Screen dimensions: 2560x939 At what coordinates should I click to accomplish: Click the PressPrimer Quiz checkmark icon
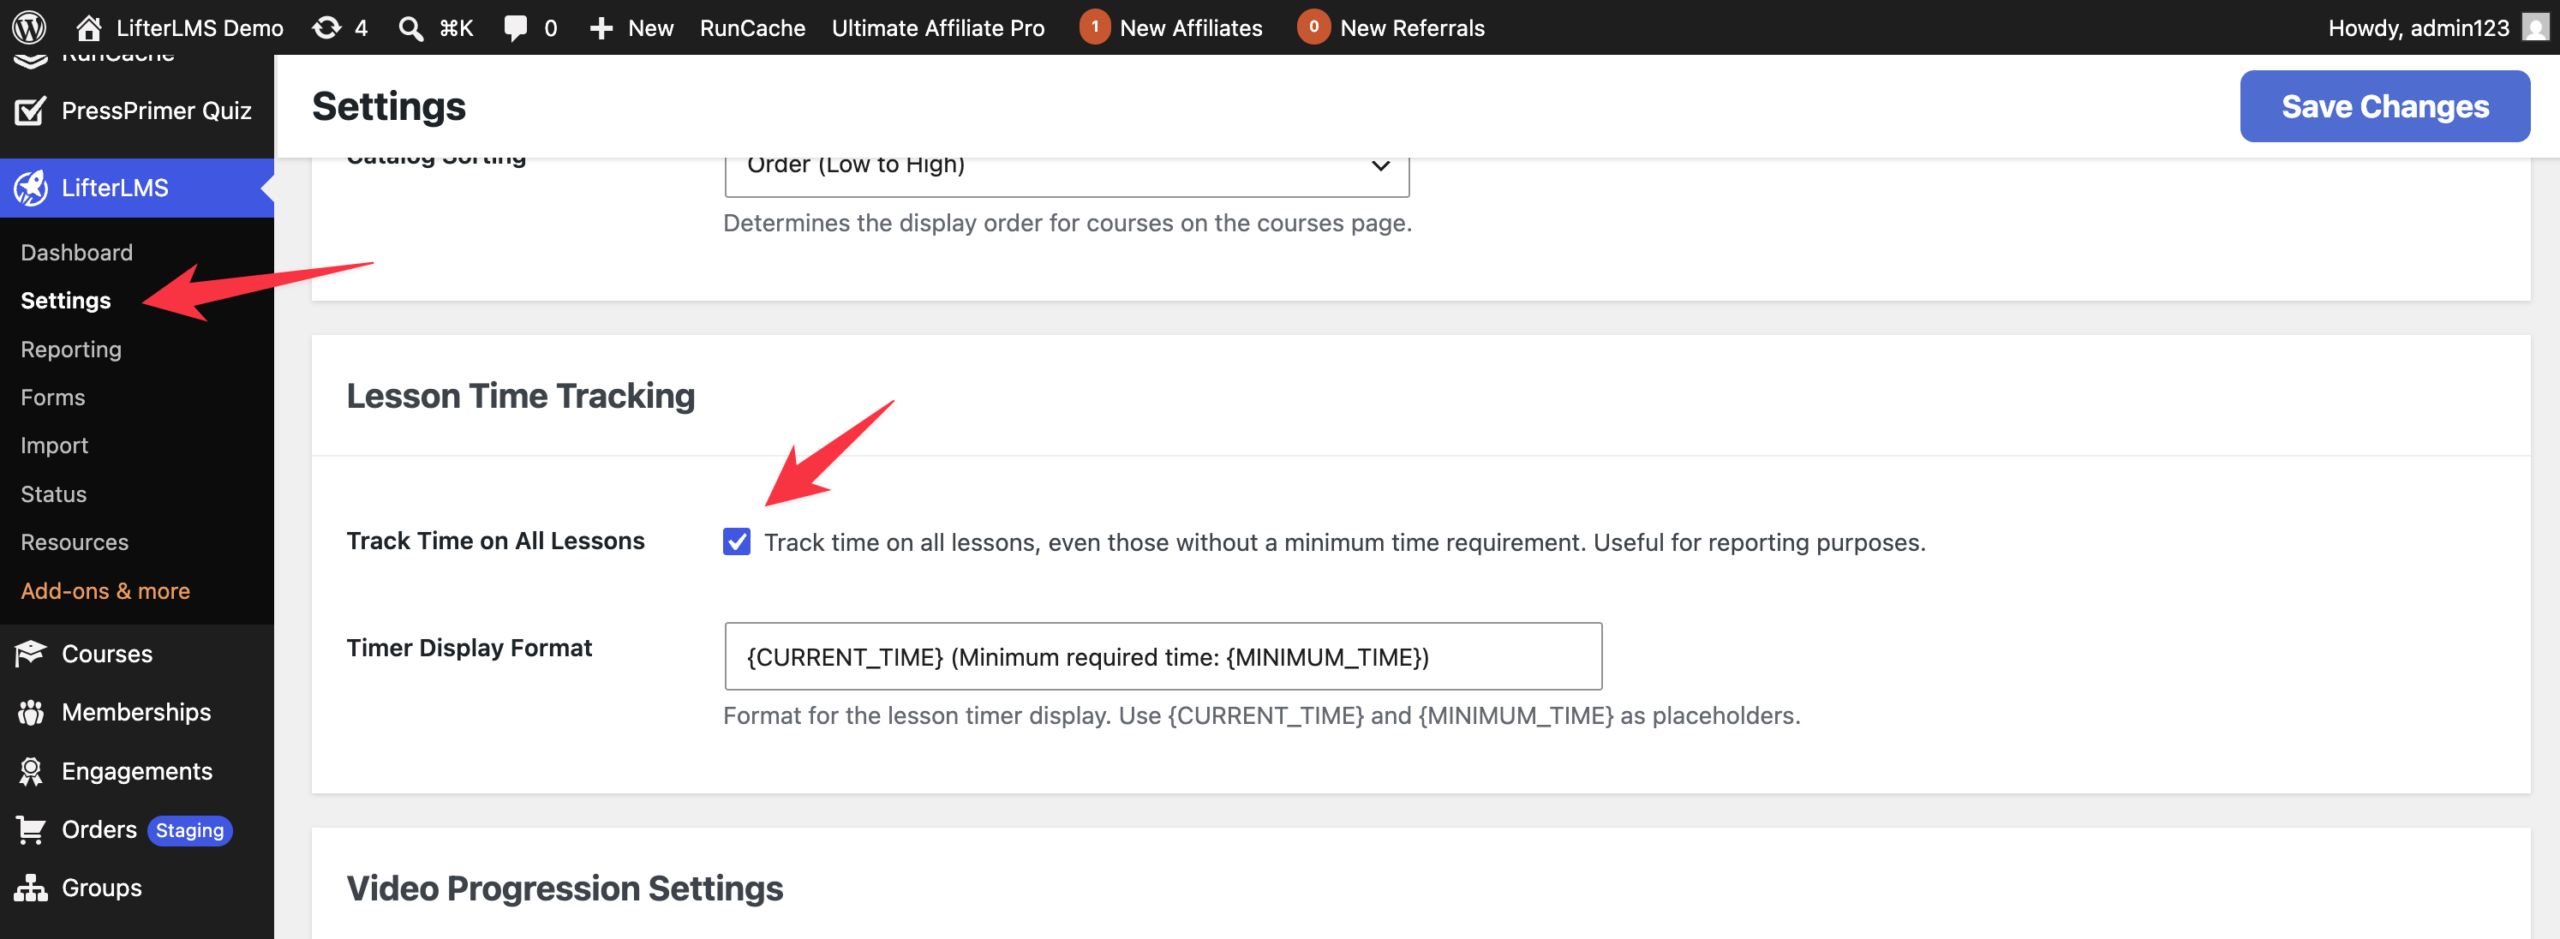click(x=30, y=111)
